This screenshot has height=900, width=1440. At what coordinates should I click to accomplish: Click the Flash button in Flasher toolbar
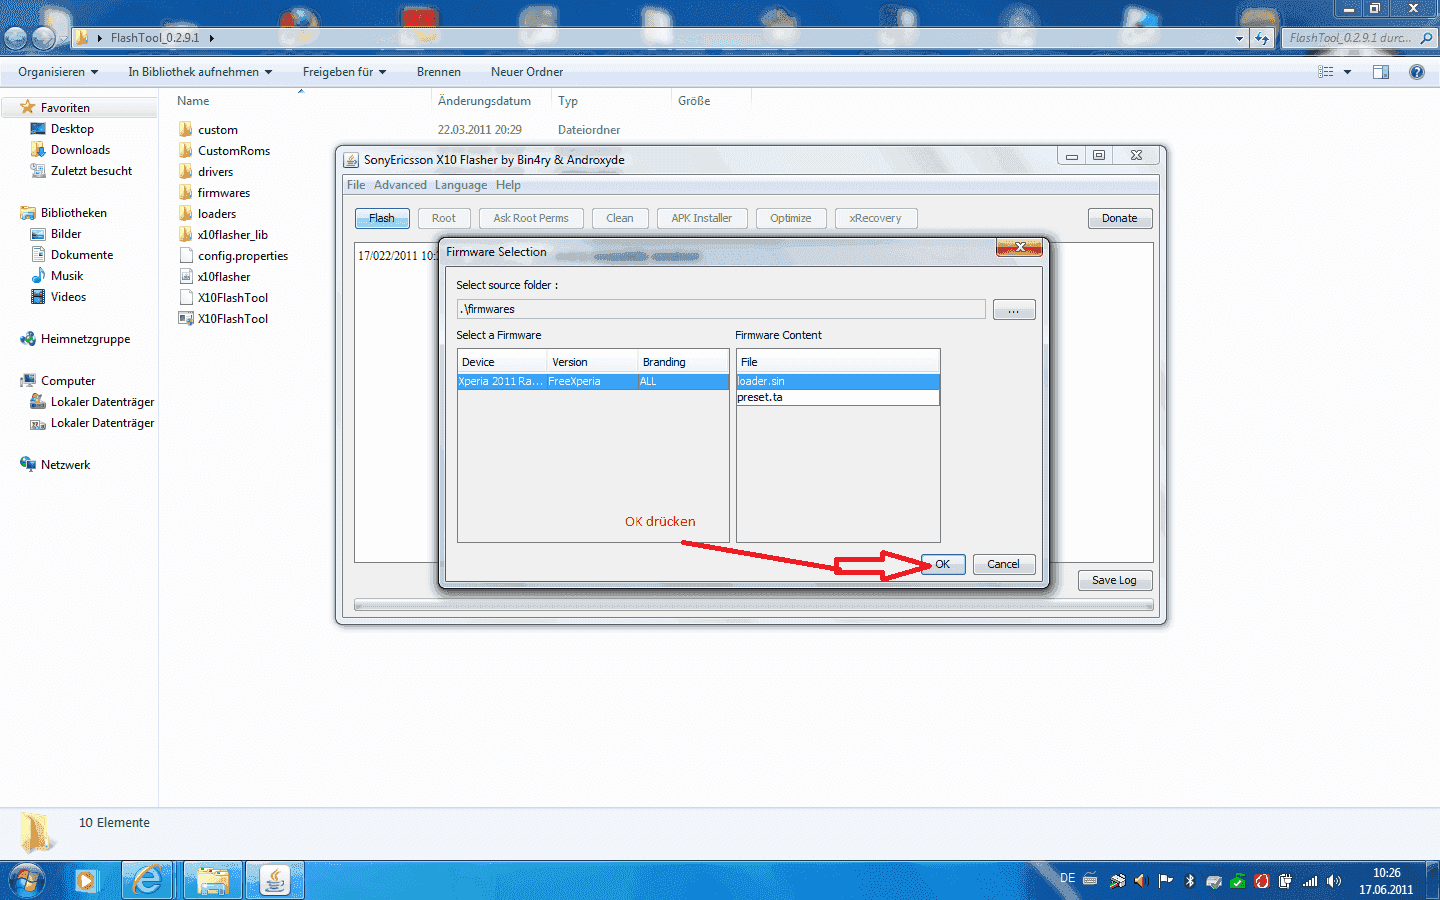(382, 218)
